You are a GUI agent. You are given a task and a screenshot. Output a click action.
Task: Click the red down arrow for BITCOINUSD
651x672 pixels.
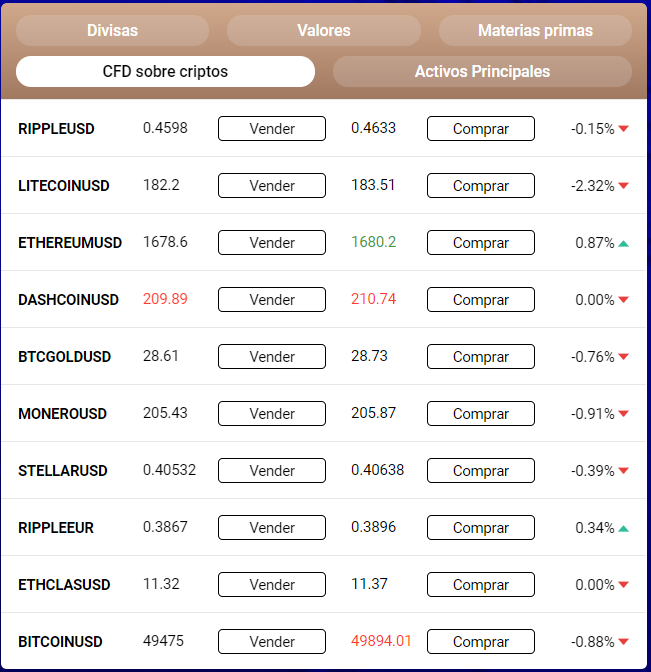coord(623,642)
